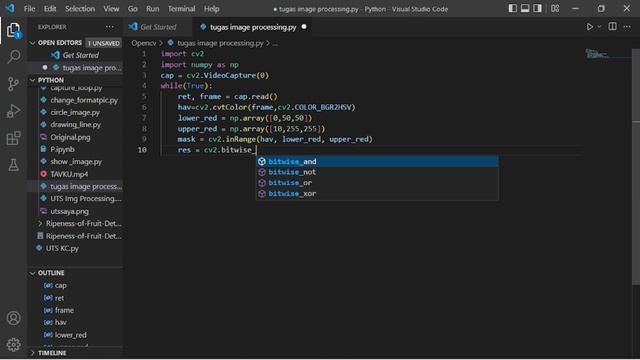Open the View menu
This screenshot has height=360, width=640.
[111, 9]
